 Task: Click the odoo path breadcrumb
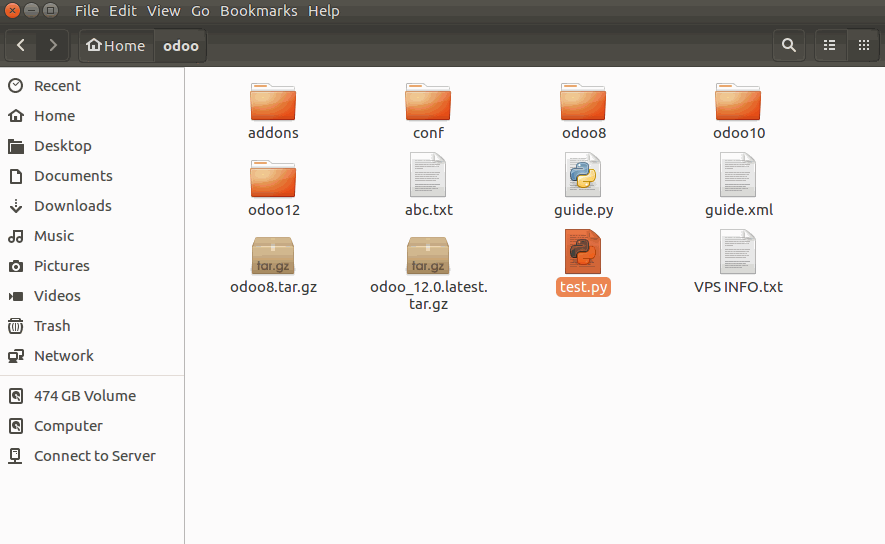181,45
